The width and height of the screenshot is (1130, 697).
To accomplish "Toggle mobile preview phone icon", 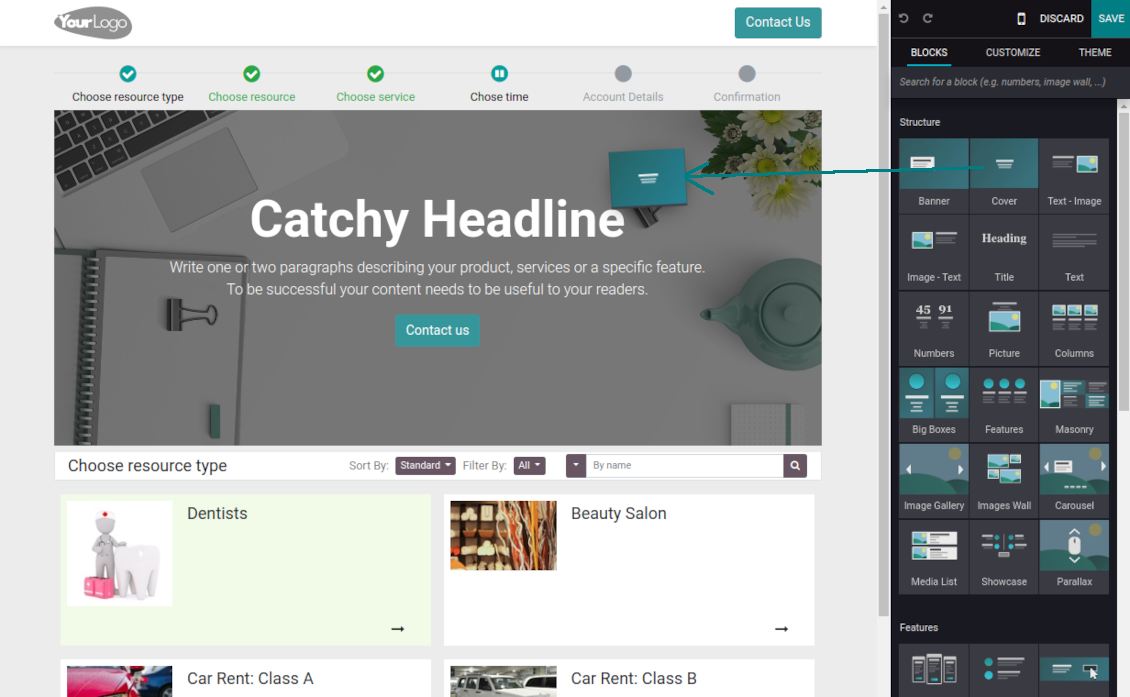I will [x=1021, y=19].
